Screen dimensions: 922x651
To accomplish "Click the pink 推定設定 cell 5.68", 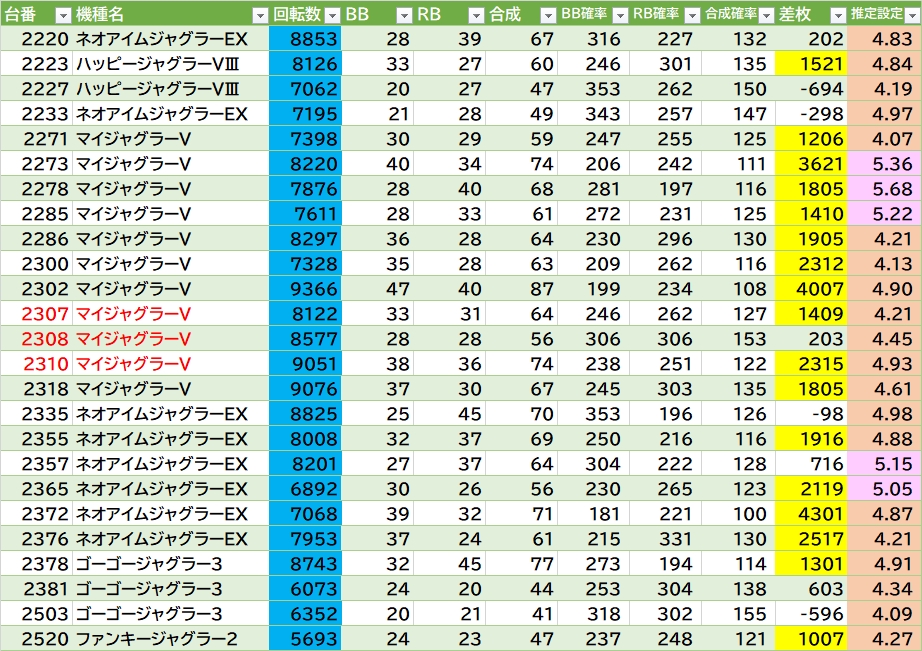I will point(884,189).
